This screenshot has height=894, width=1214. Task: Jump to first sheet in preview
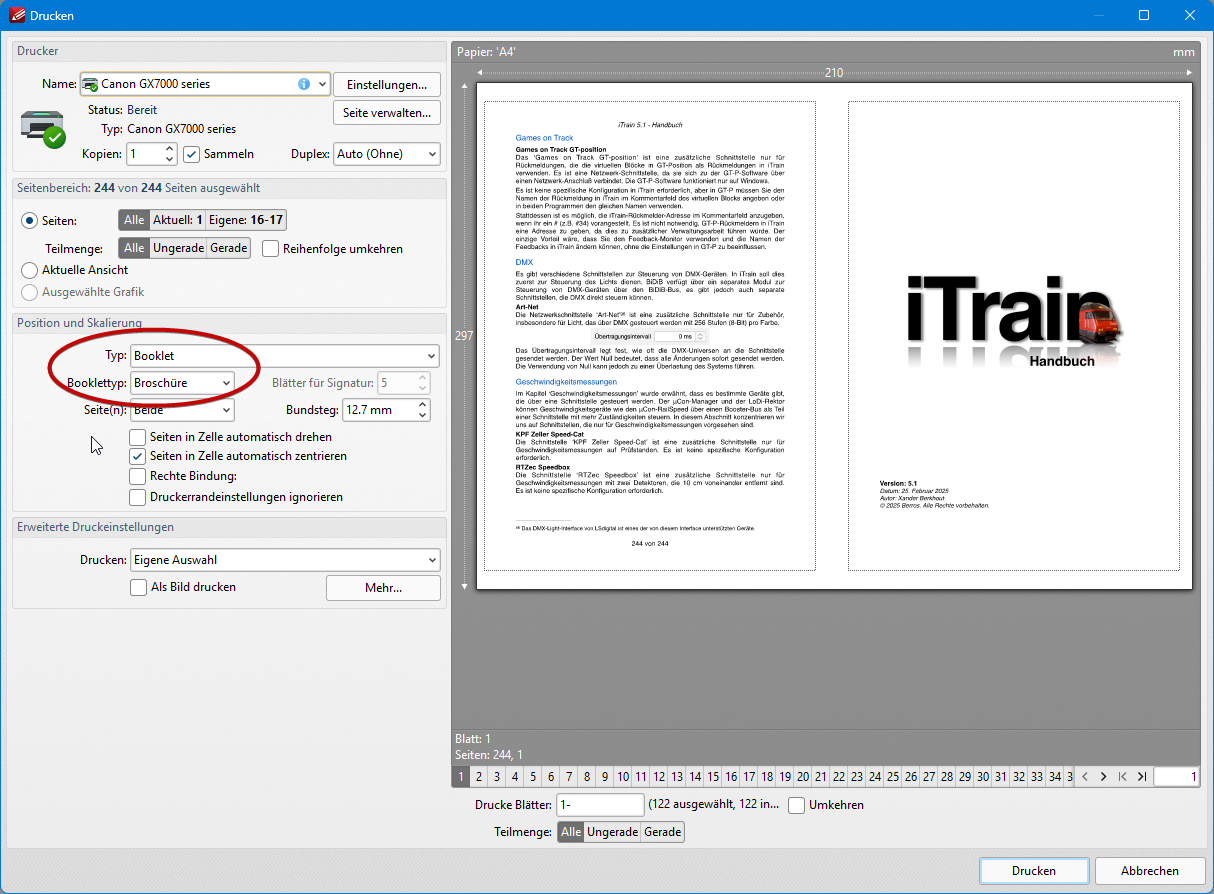1123,777
